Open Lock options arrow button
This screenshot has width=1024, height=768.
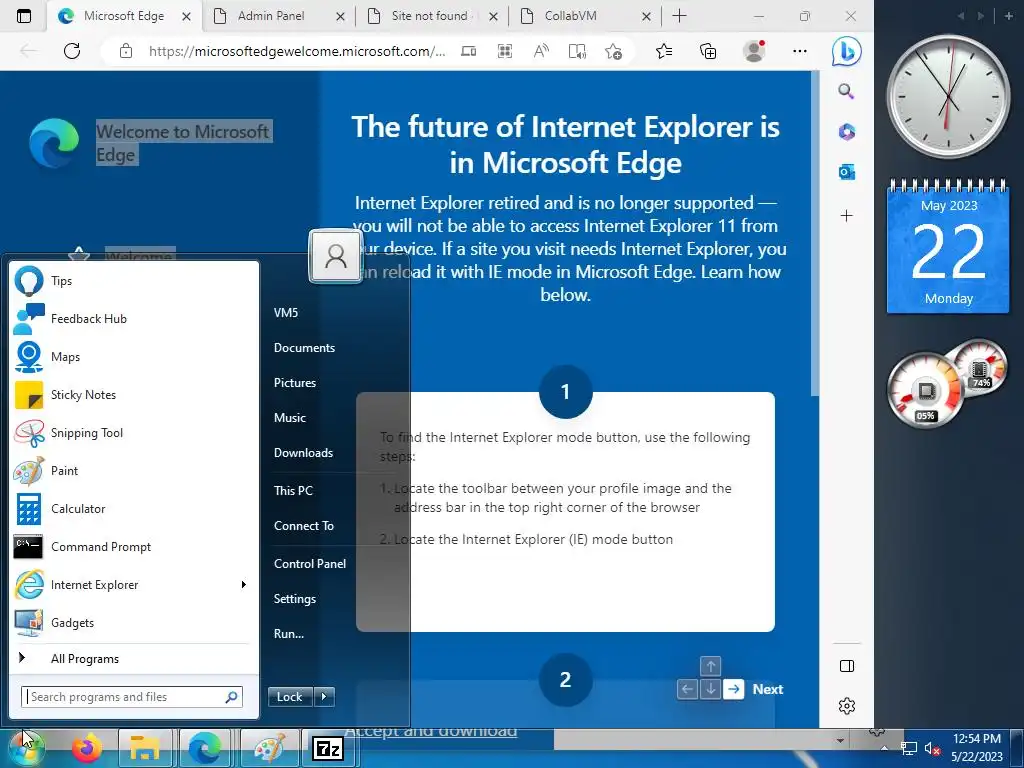(324, 697)
